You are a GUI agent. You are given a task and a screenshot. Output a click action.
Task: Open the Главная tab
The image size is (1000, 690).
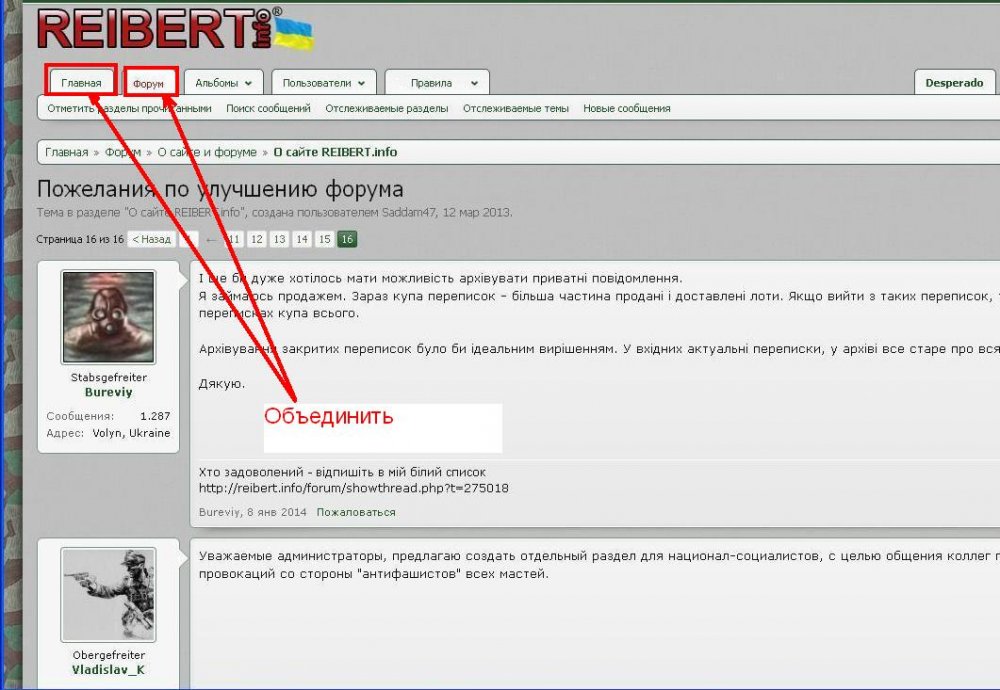[x=81, y=83]
